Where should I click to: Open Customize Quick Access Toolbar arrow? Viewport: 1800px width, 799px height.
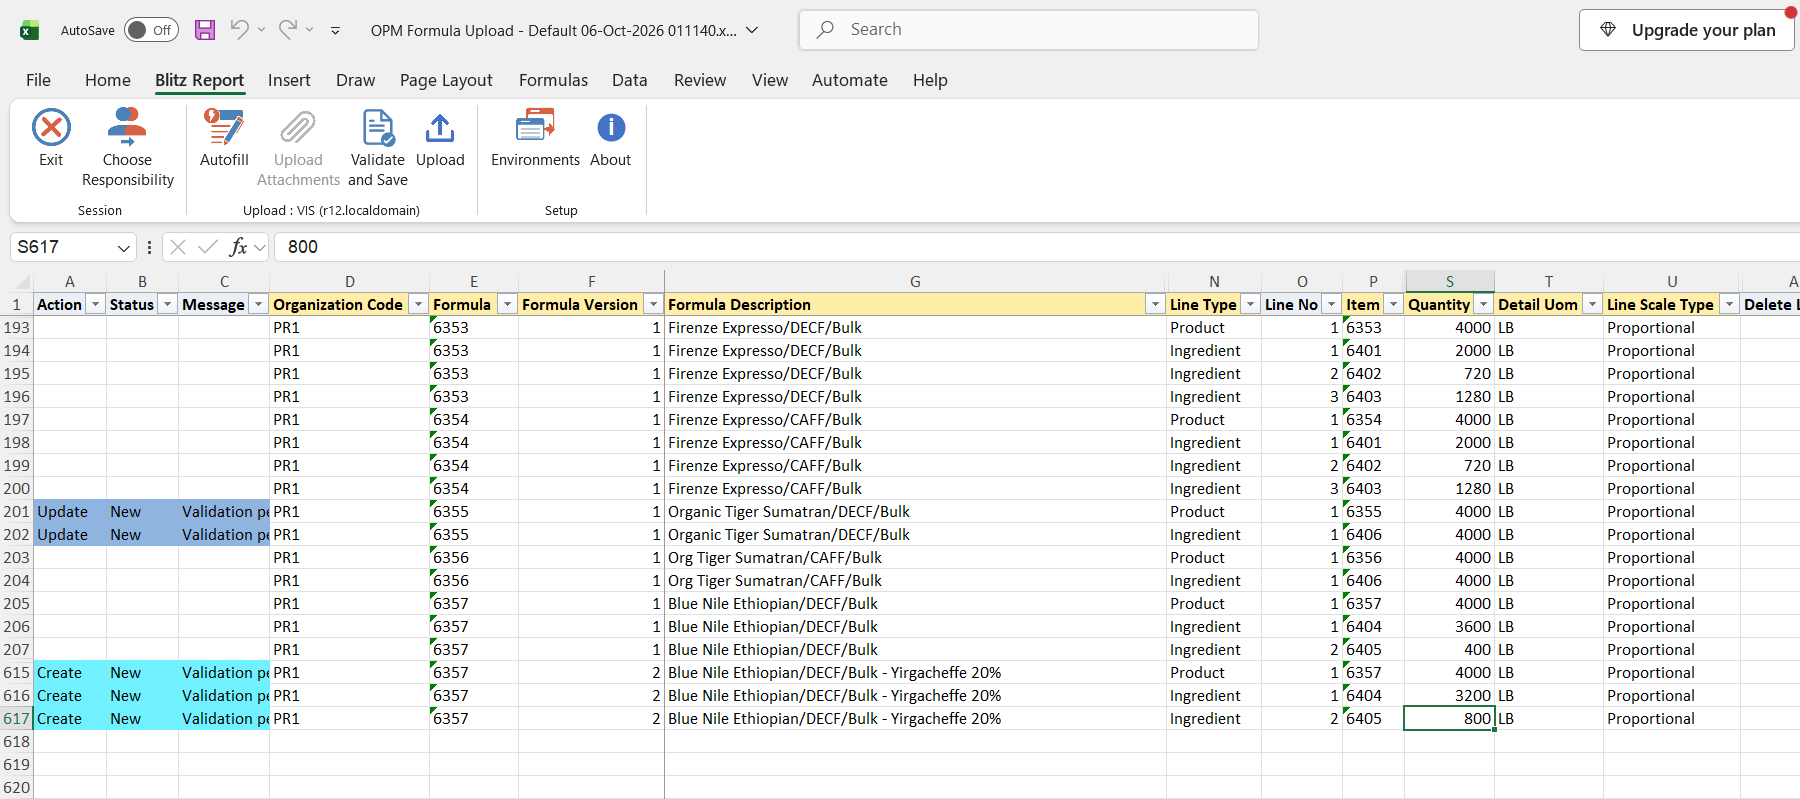(x=335, y=30)
